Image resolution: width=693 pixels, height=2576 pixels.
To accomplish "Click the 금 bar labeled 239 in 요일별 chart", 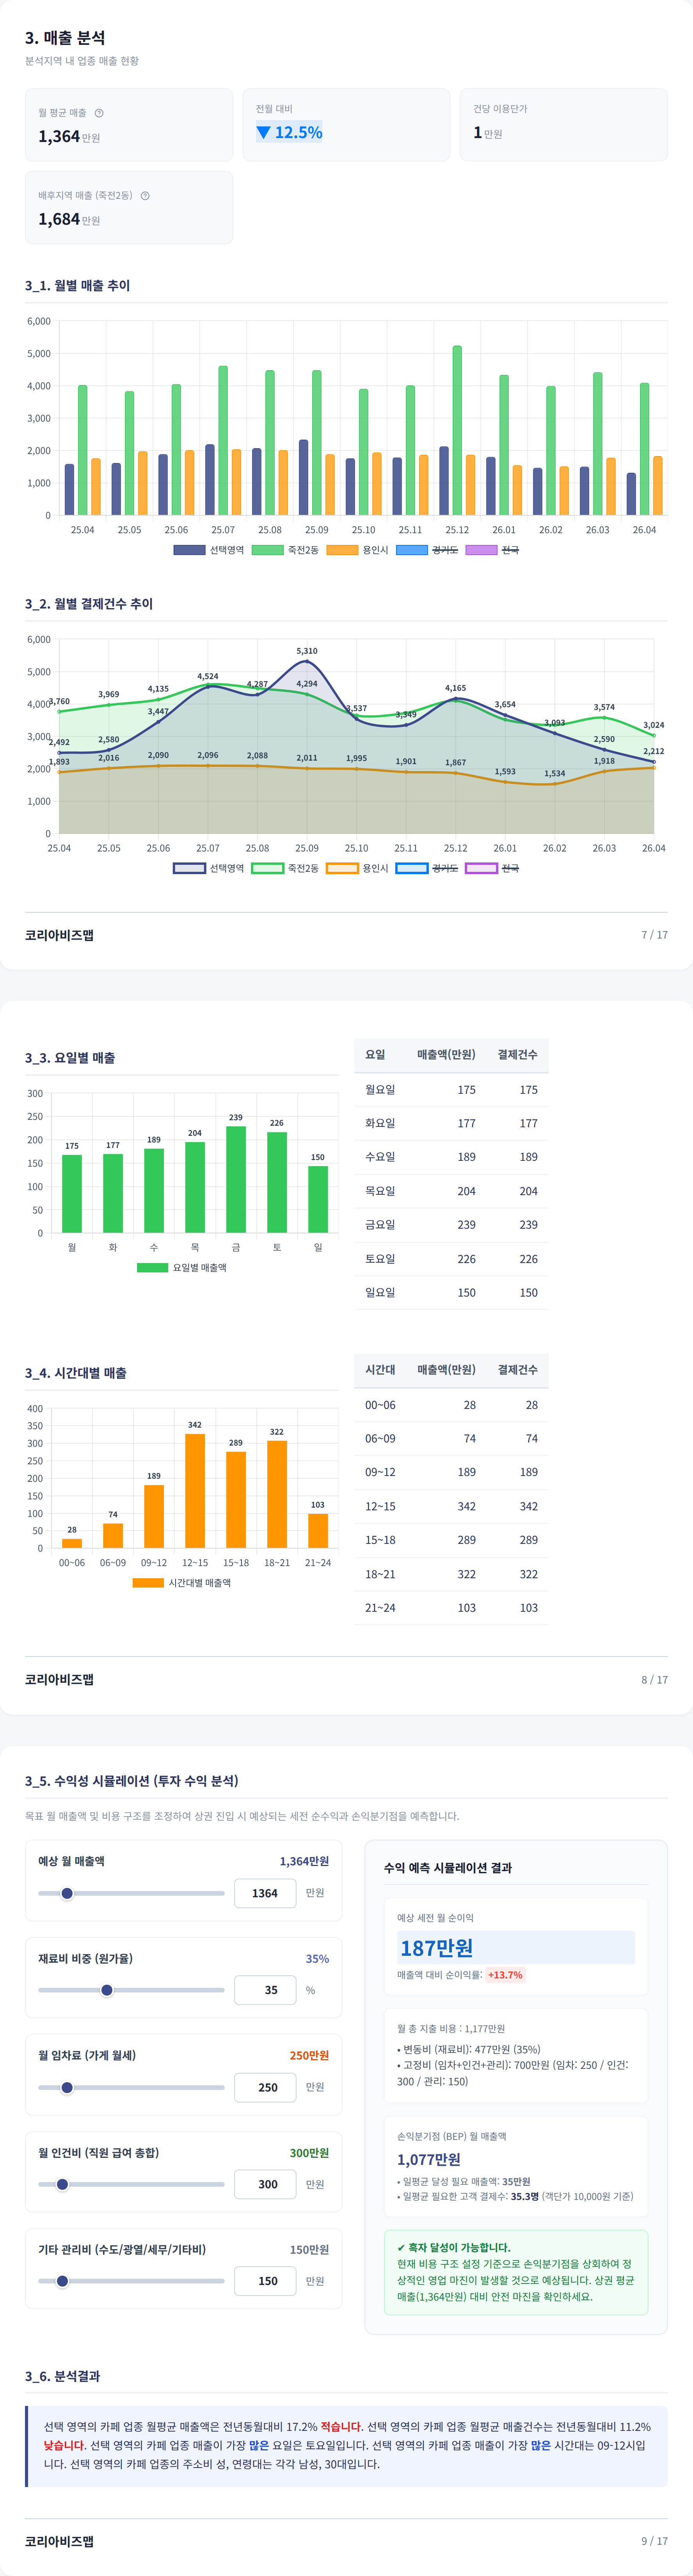I will click(x=236, y=1179).
